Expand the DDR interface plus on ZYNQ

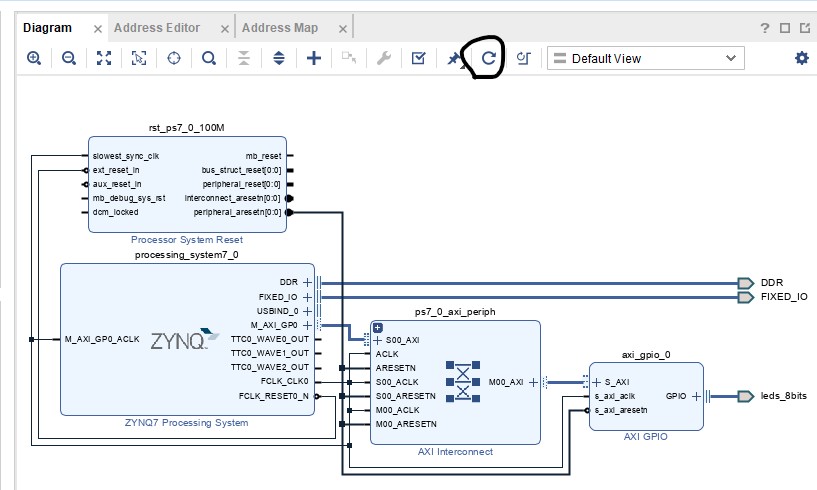pyautogui.click(x=308, y=282)
